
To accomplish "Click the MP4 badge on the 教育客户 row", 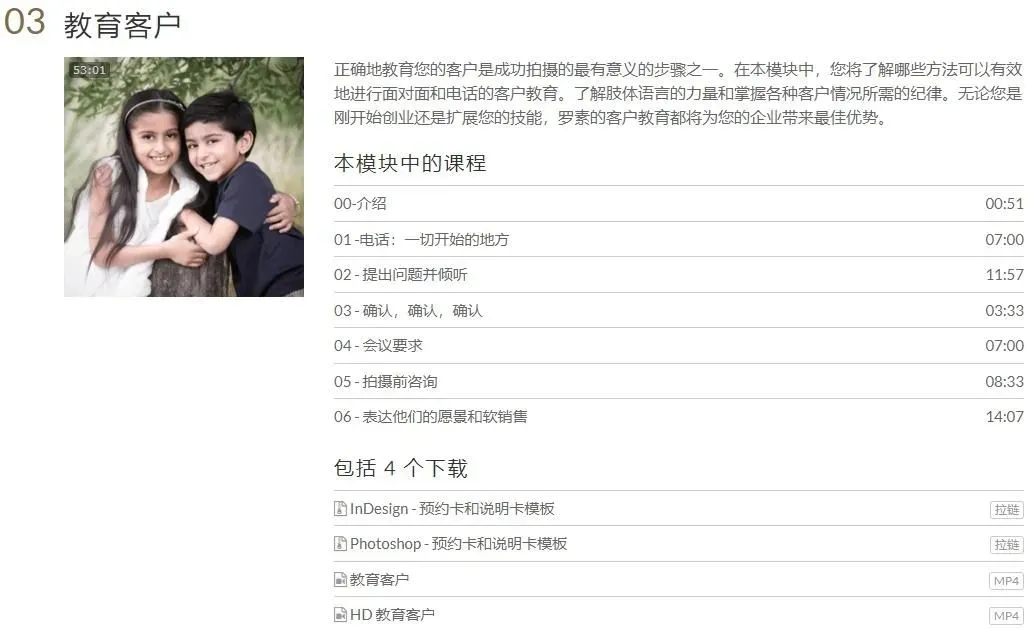I will 1006,581.
